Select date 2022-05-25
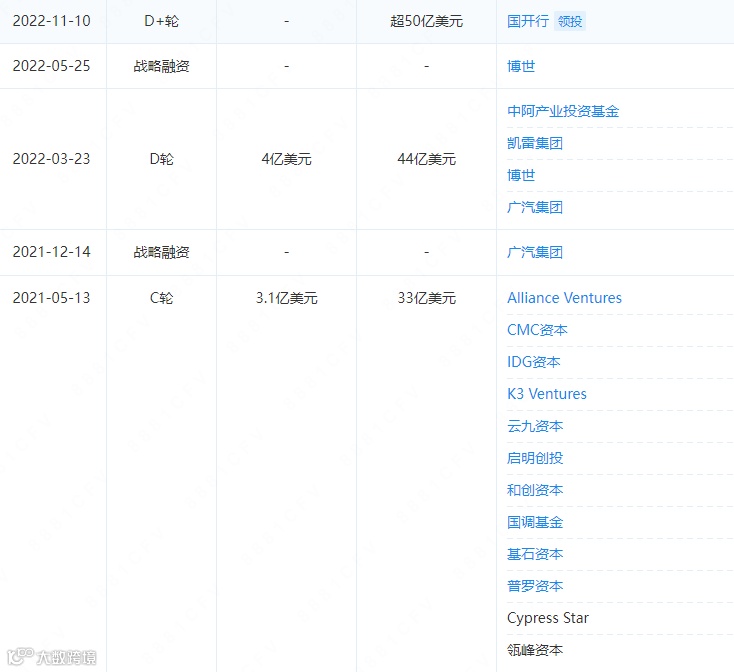 click(51, 66)
